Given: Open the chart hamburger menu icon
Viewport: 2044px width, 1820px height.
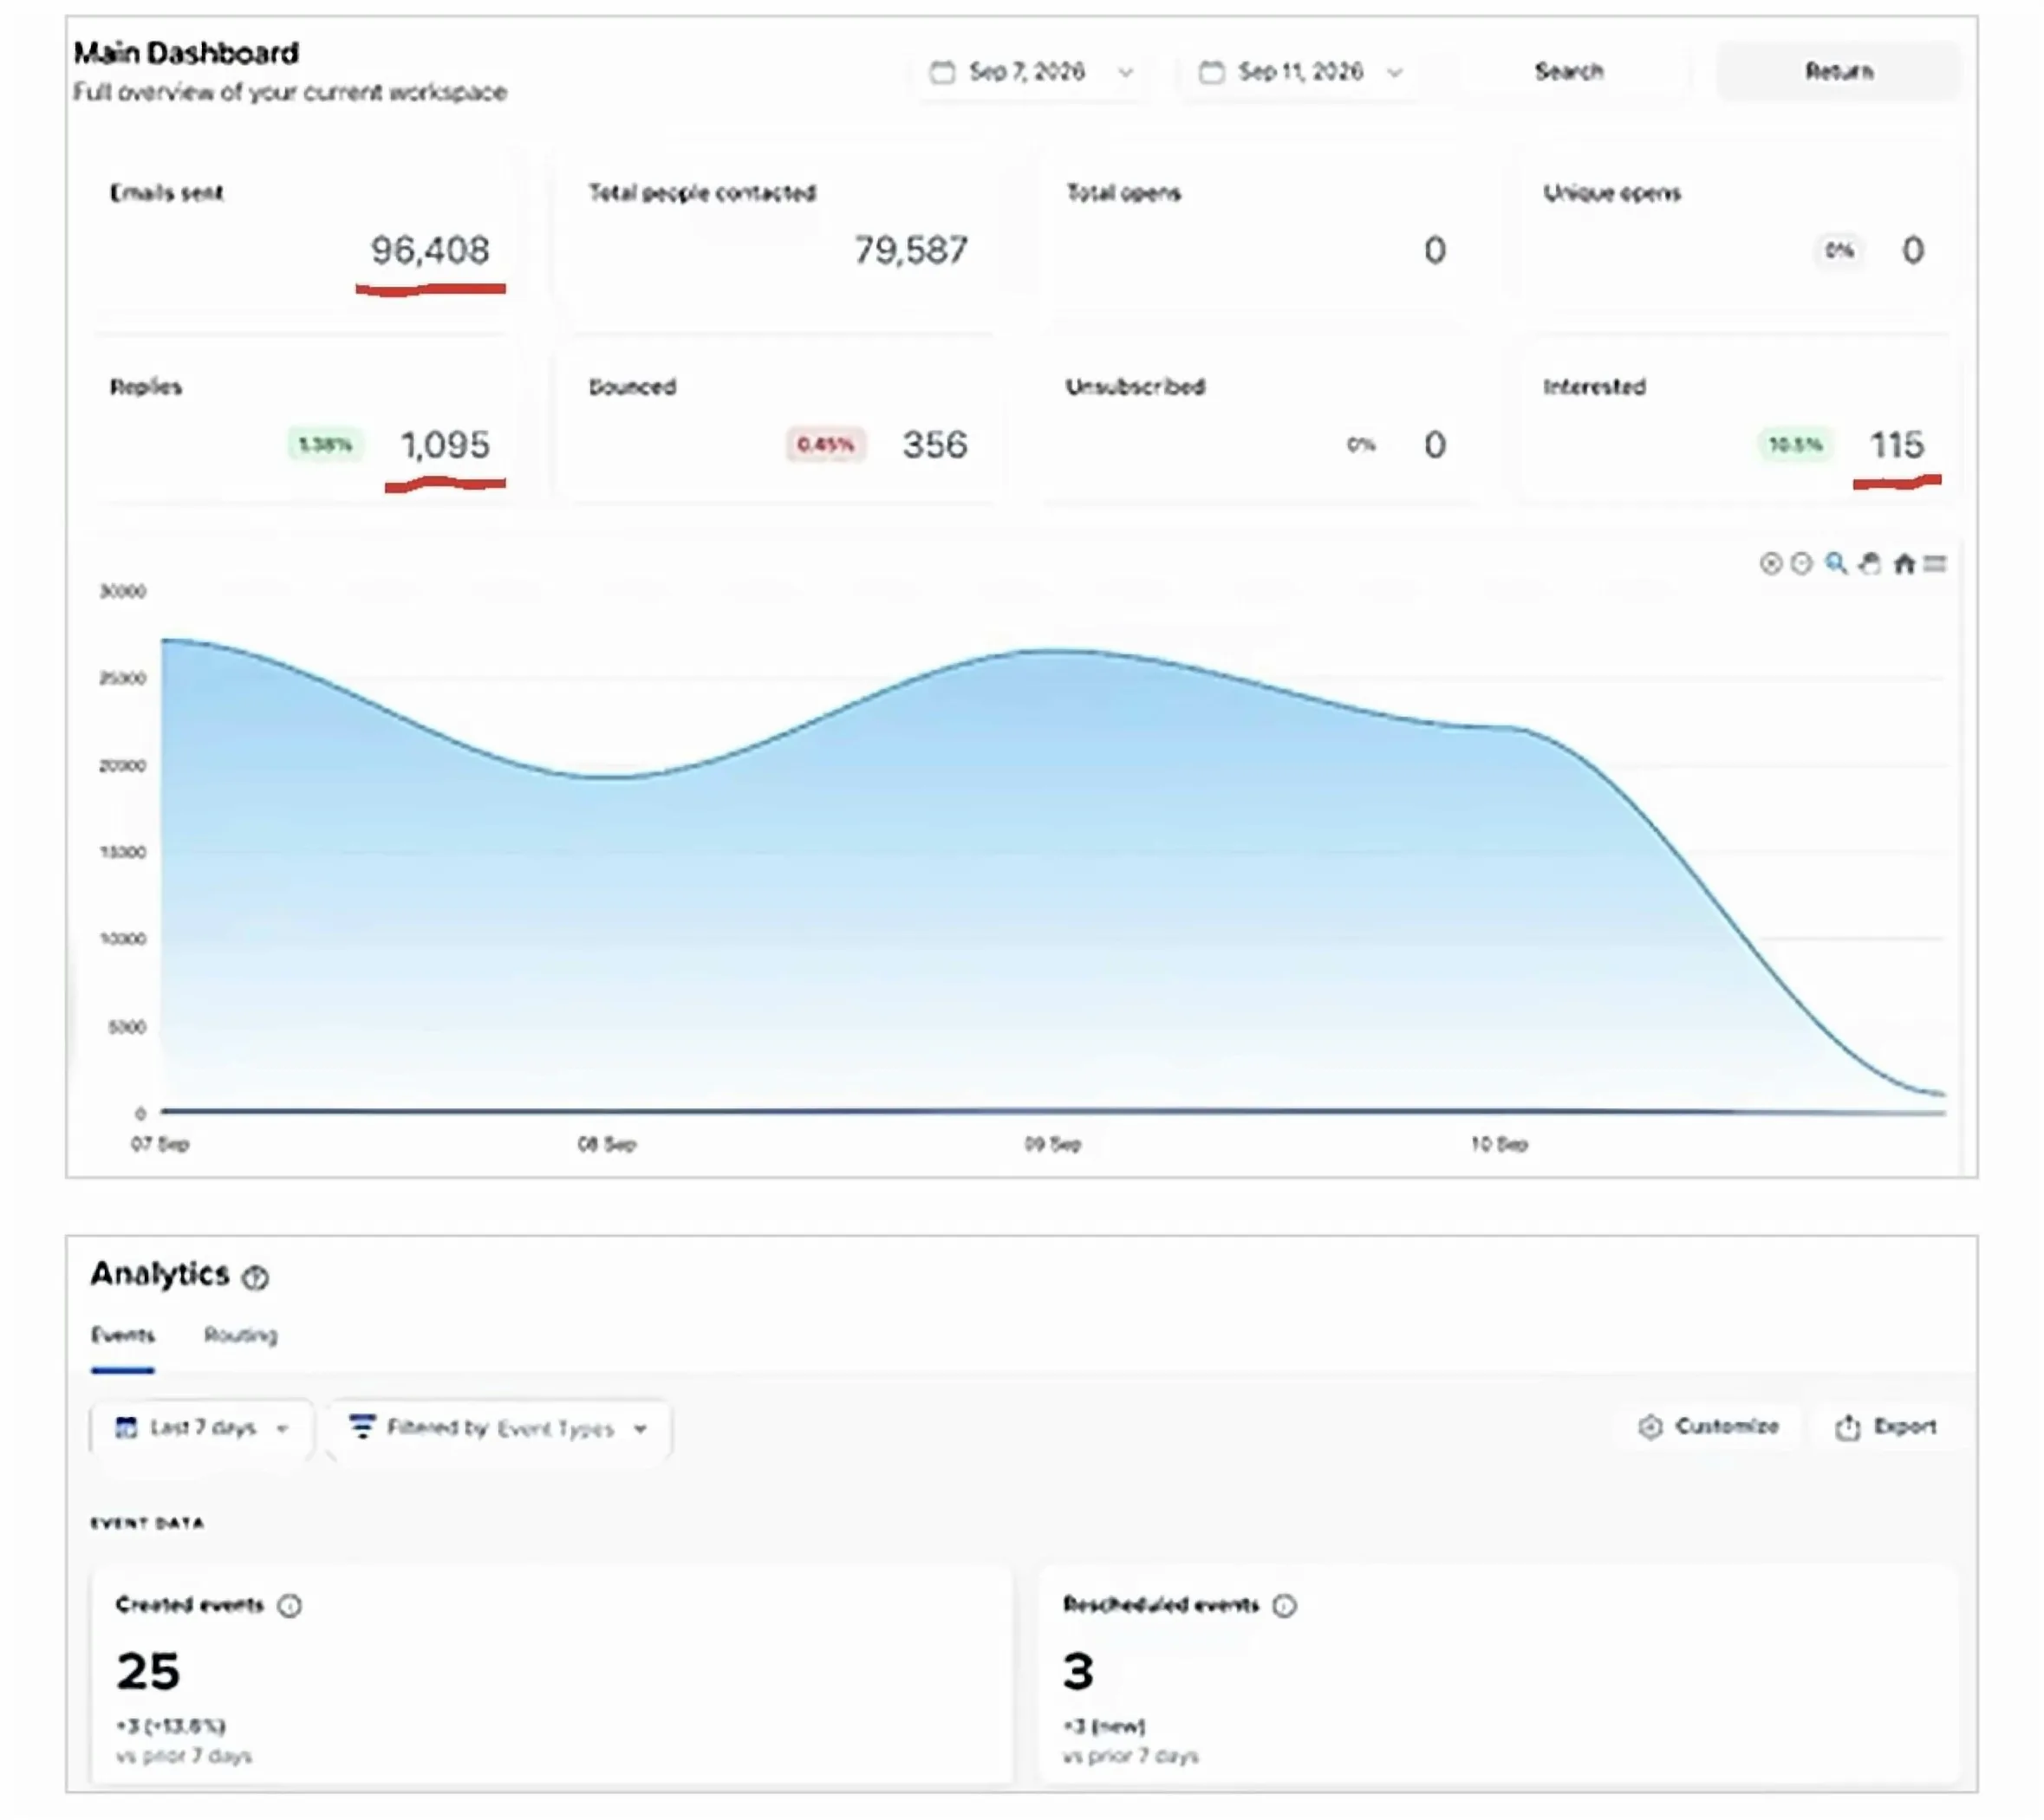Looking at the screenshot, I should tap(1935, 564).
